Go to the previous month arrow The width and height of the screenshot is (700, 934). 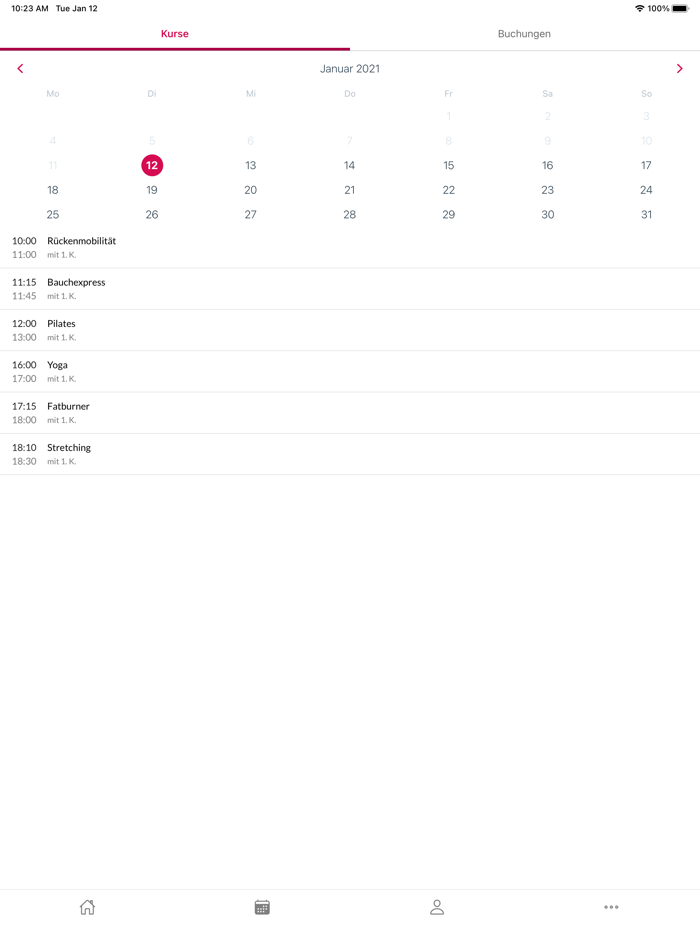coord(20,69)
